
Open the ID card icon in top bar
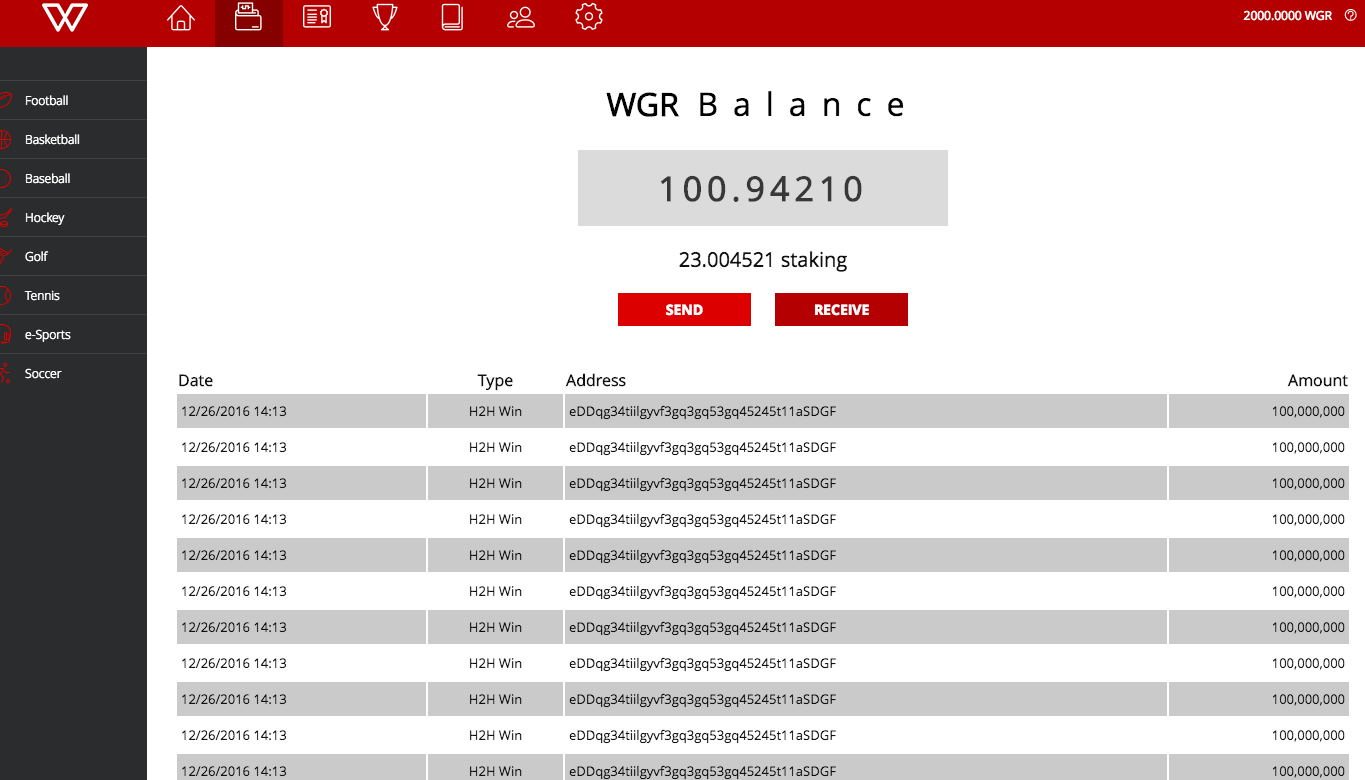coord(317,18)
